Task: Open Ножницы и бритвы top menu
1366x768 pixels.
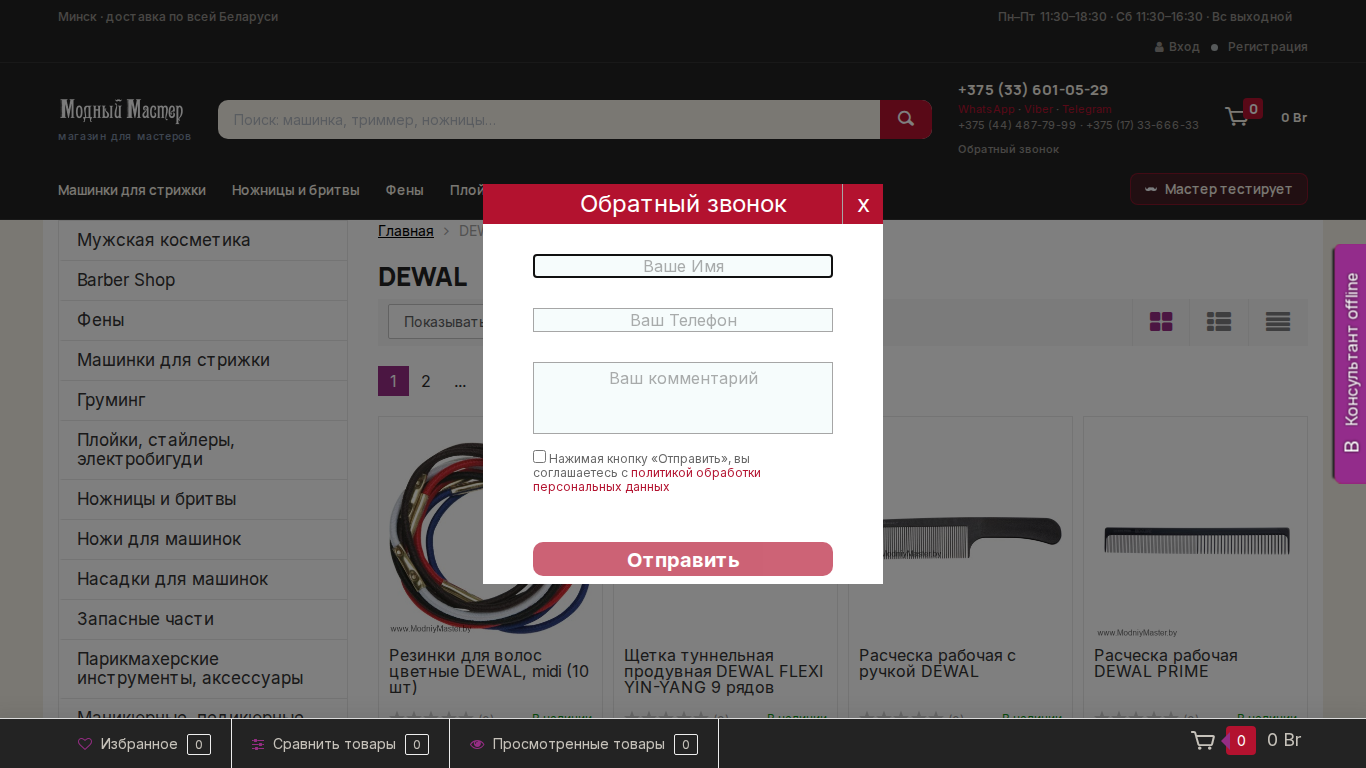Action: [296, 190]
